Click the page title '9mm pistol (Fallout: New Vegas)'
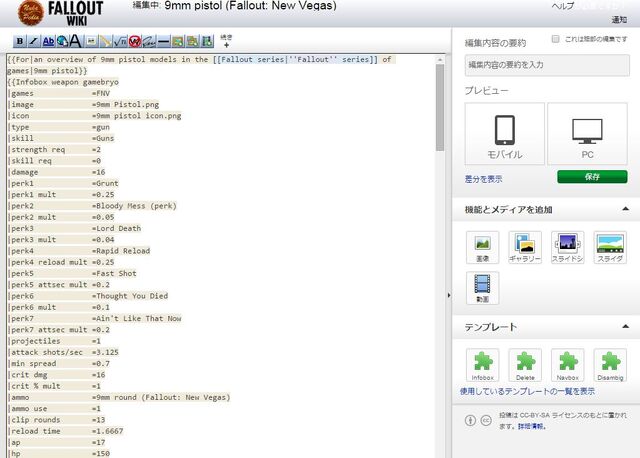The image size is (640, 458). point(250,6)
